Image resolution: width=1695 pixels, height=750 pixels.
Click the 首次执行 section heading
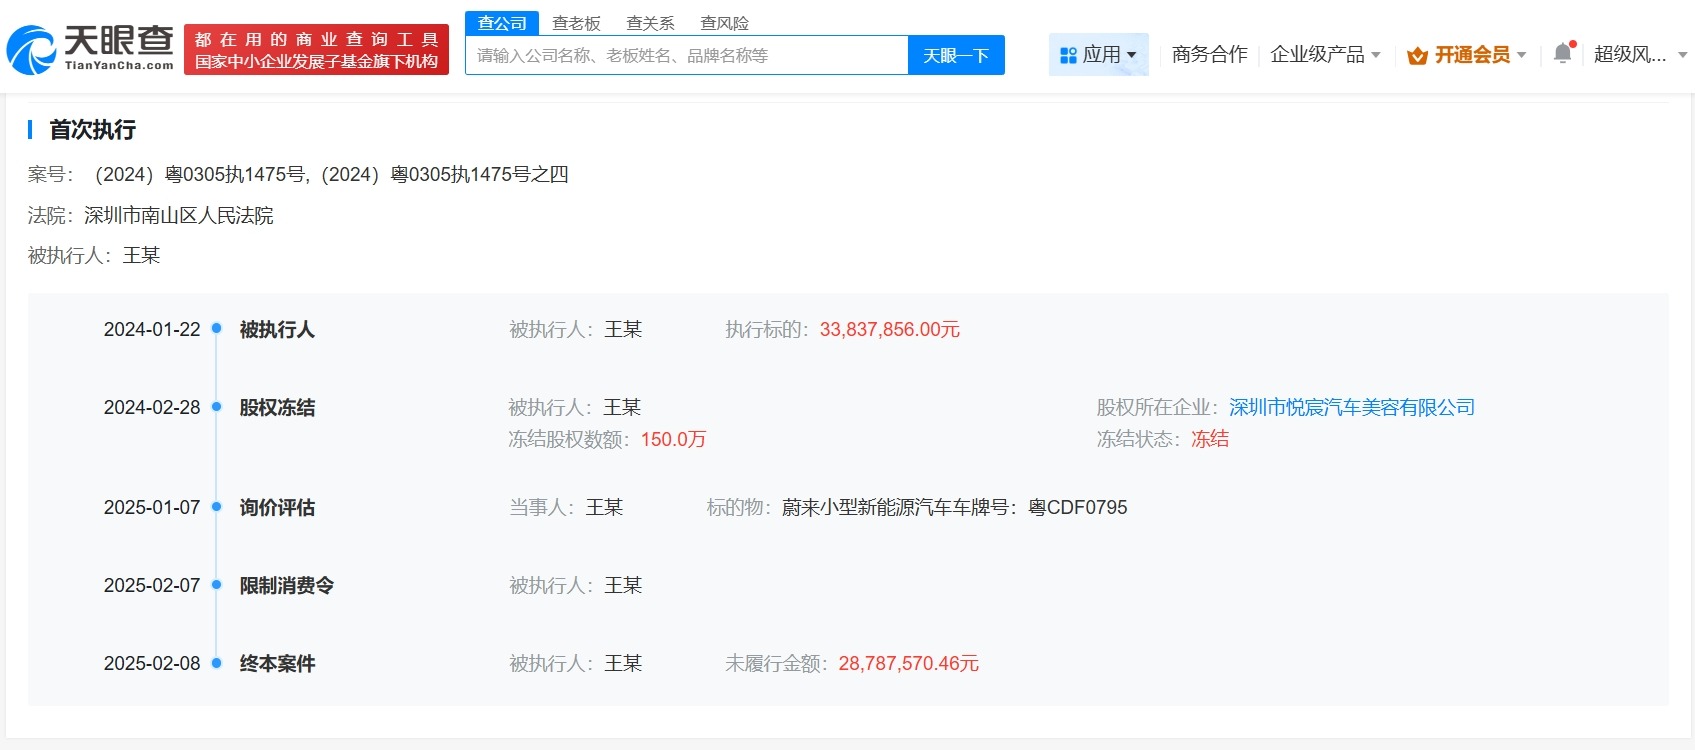[x=92, y=129]
